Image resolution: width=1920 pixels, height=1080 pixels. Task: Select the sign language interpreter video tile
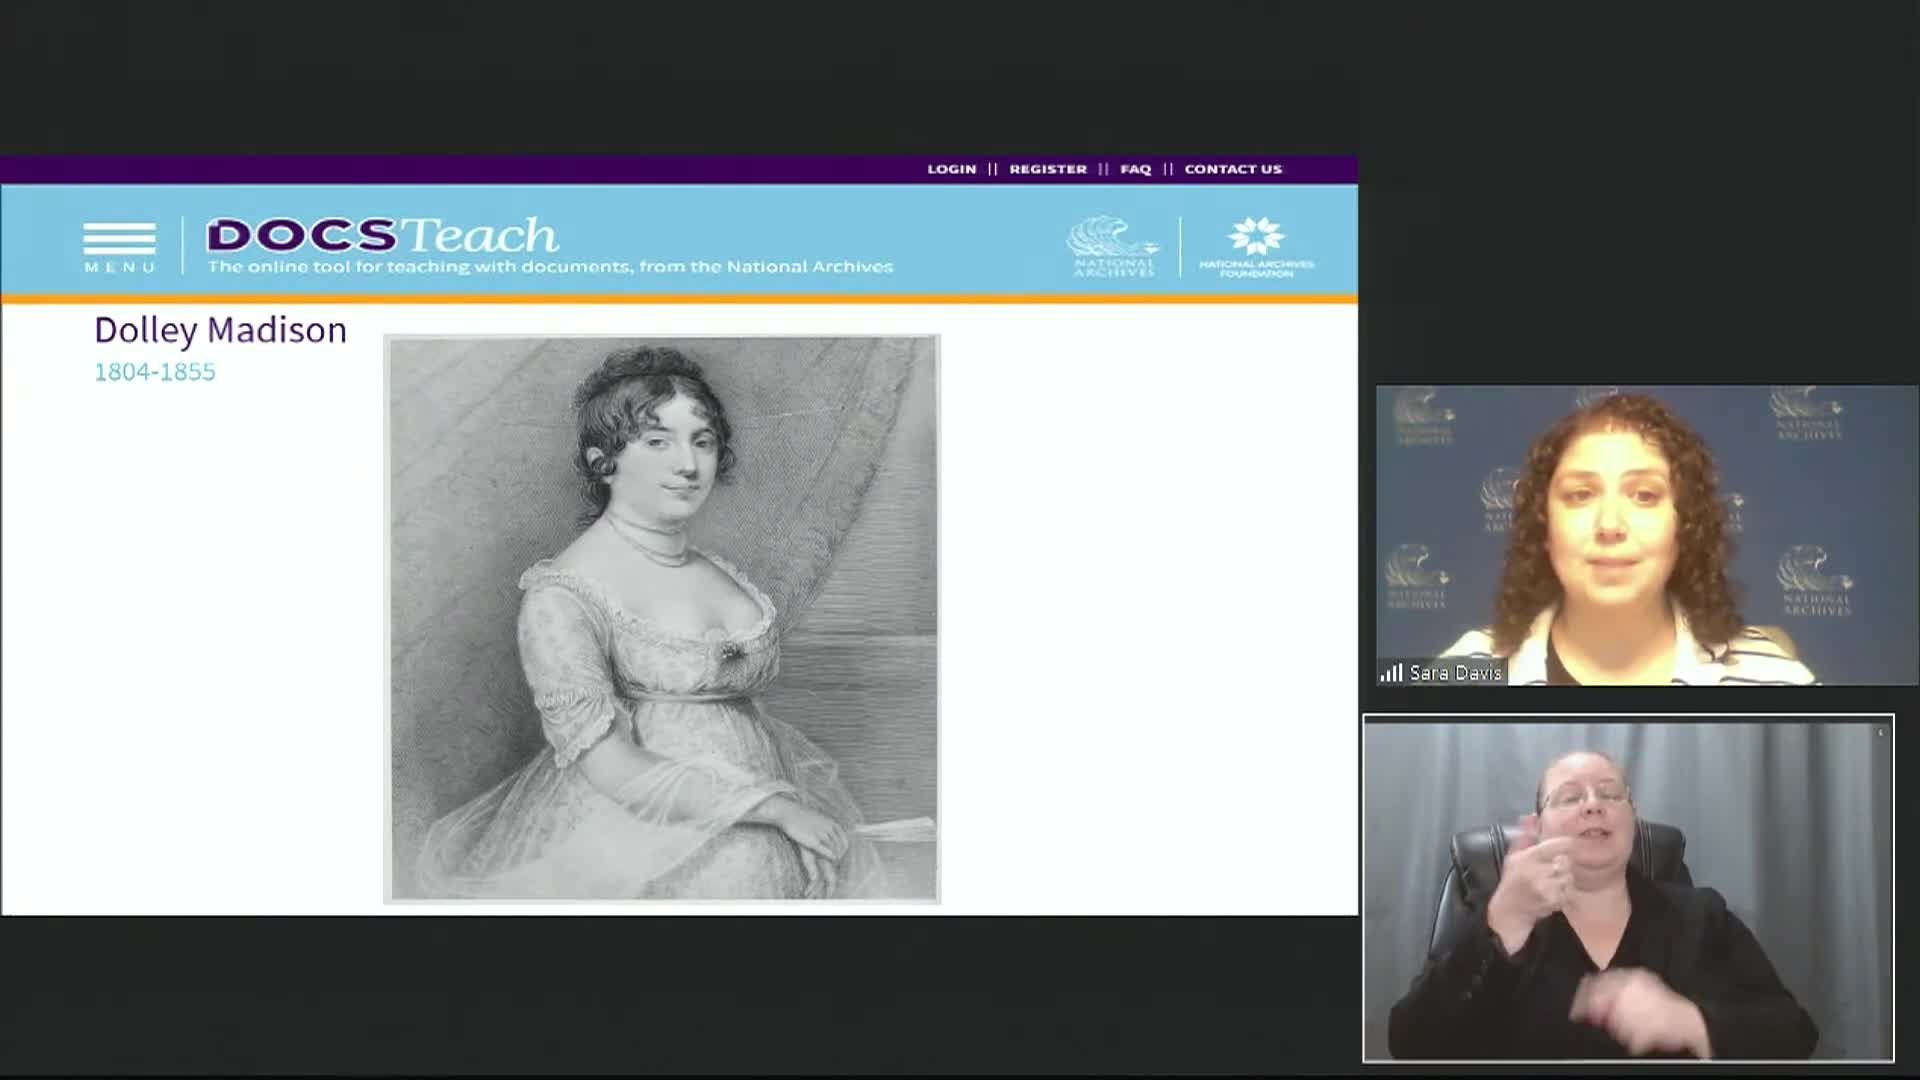pos(1628,888)
